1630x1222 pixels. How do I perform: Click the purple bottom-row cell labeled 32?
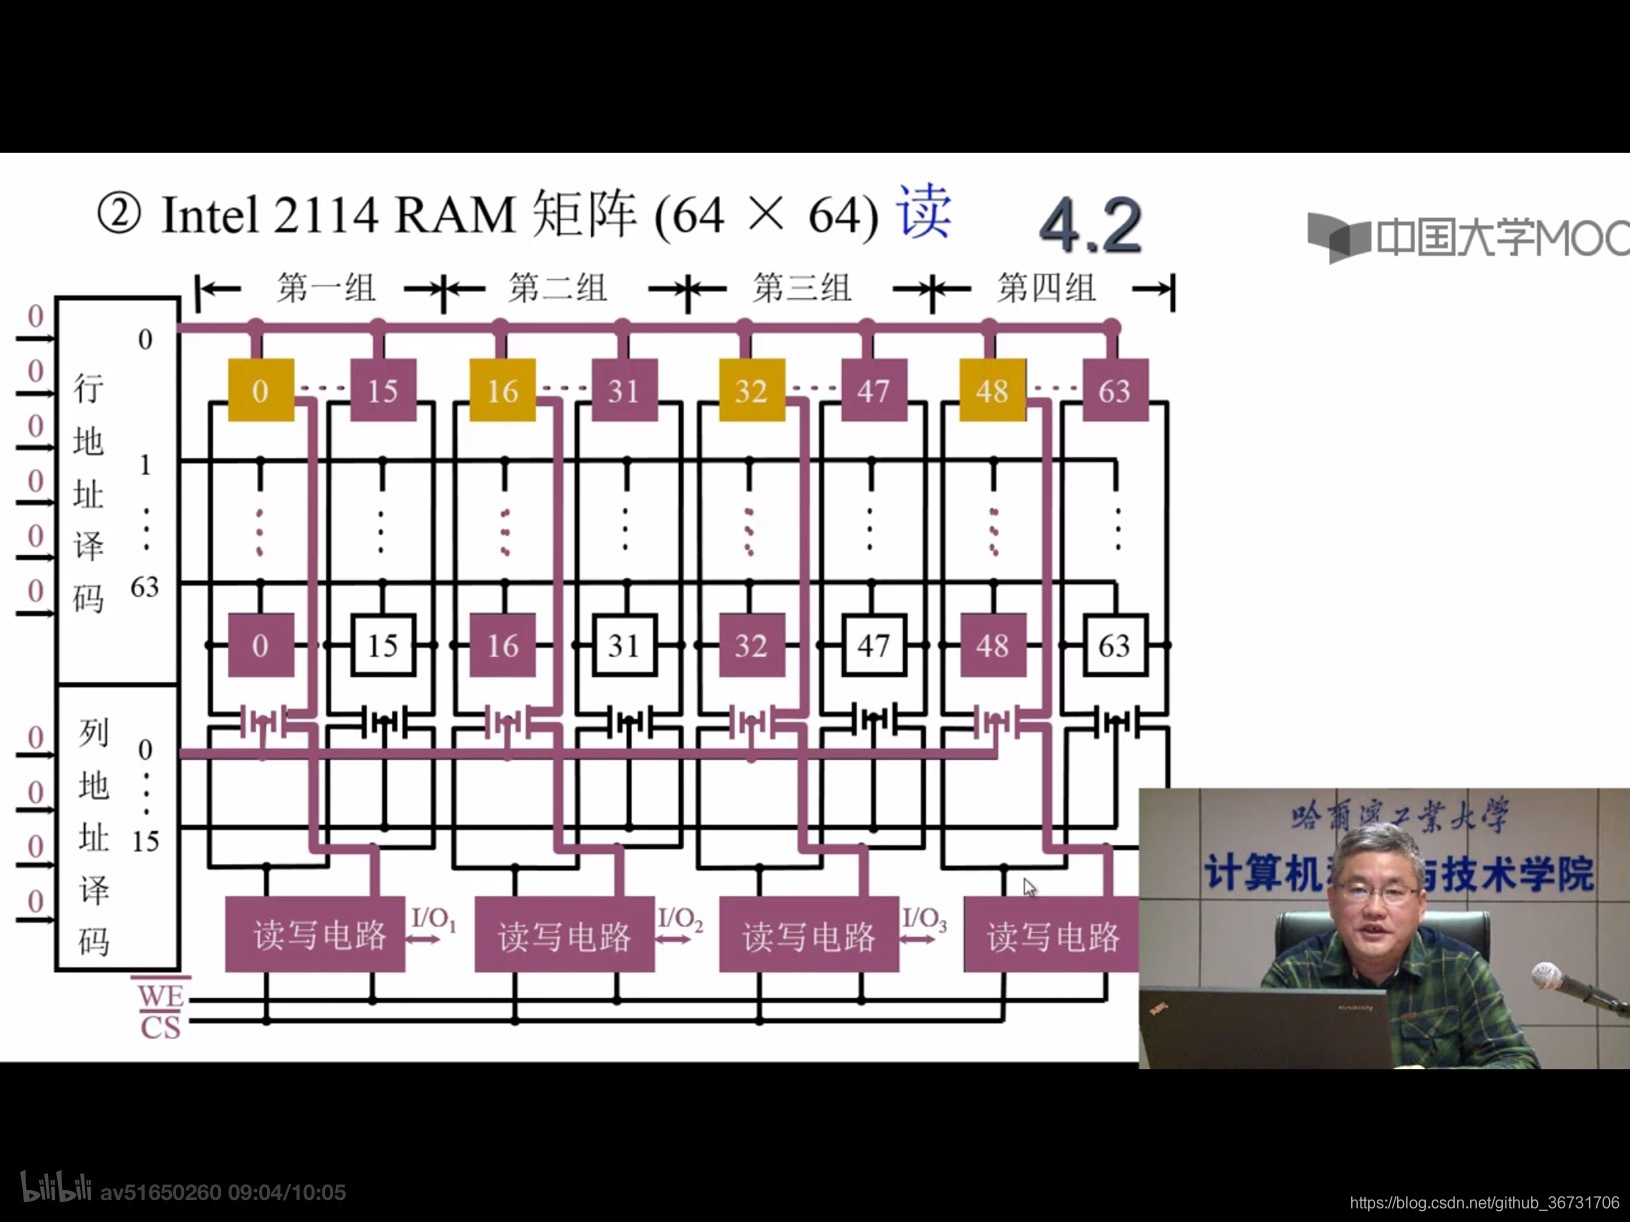coord(751,646)
